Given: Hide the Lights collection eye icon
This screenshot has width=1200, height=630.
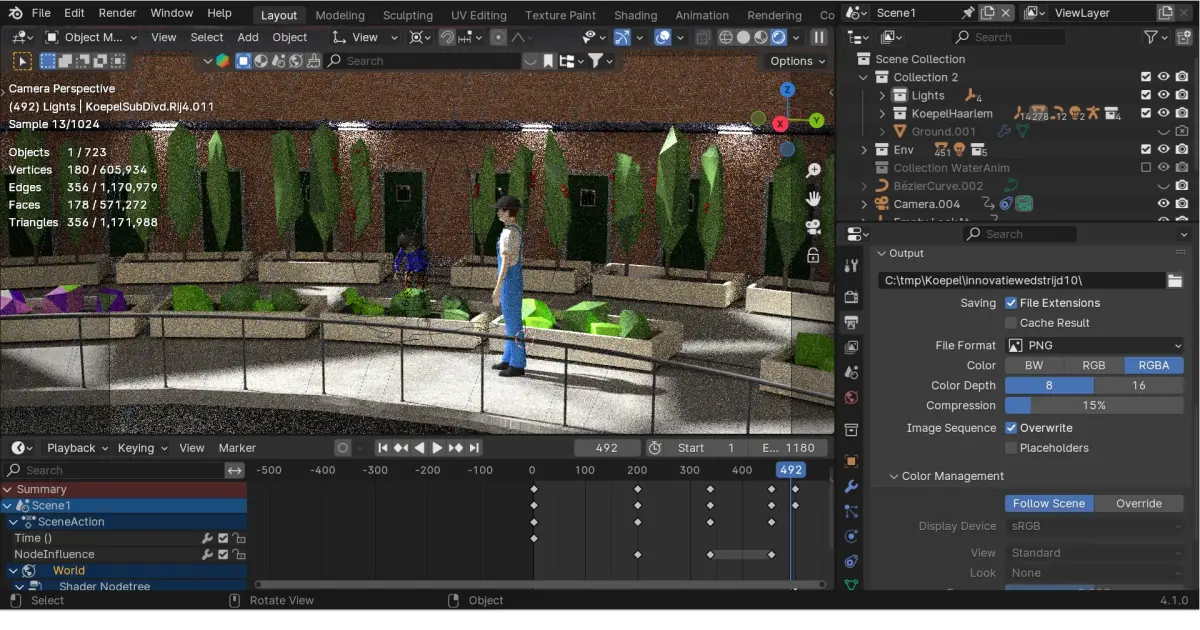Looking at the screenshot, I should pyautogui.click(x=1164, y=95).
